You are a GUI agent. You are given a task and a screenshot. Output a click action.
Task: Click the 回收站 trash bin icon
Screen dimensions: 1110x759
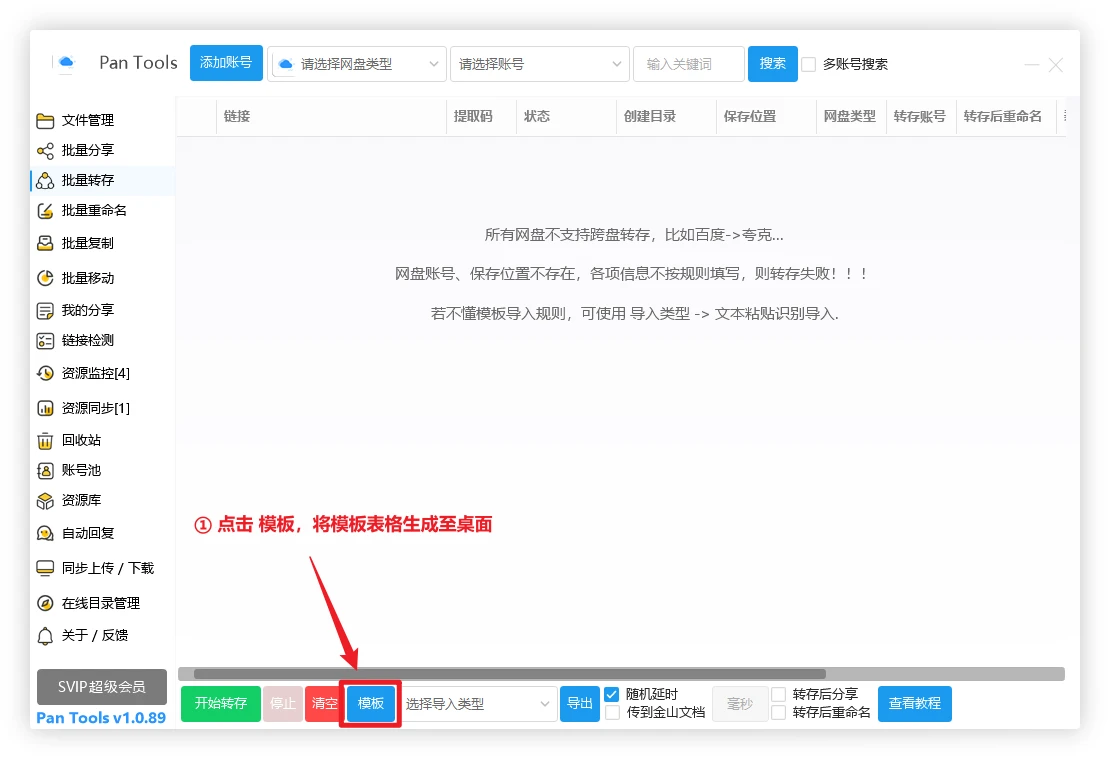point(45,441)
